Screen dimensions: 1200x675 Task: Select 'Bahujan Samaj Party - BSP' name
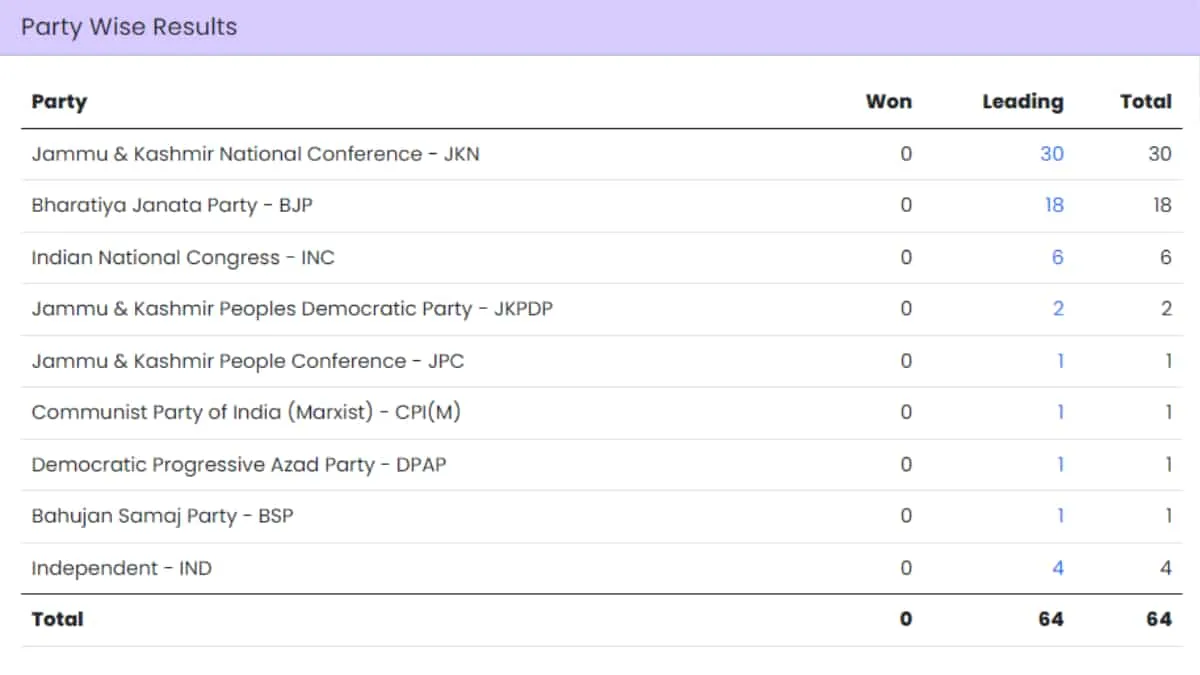[162, 517]
